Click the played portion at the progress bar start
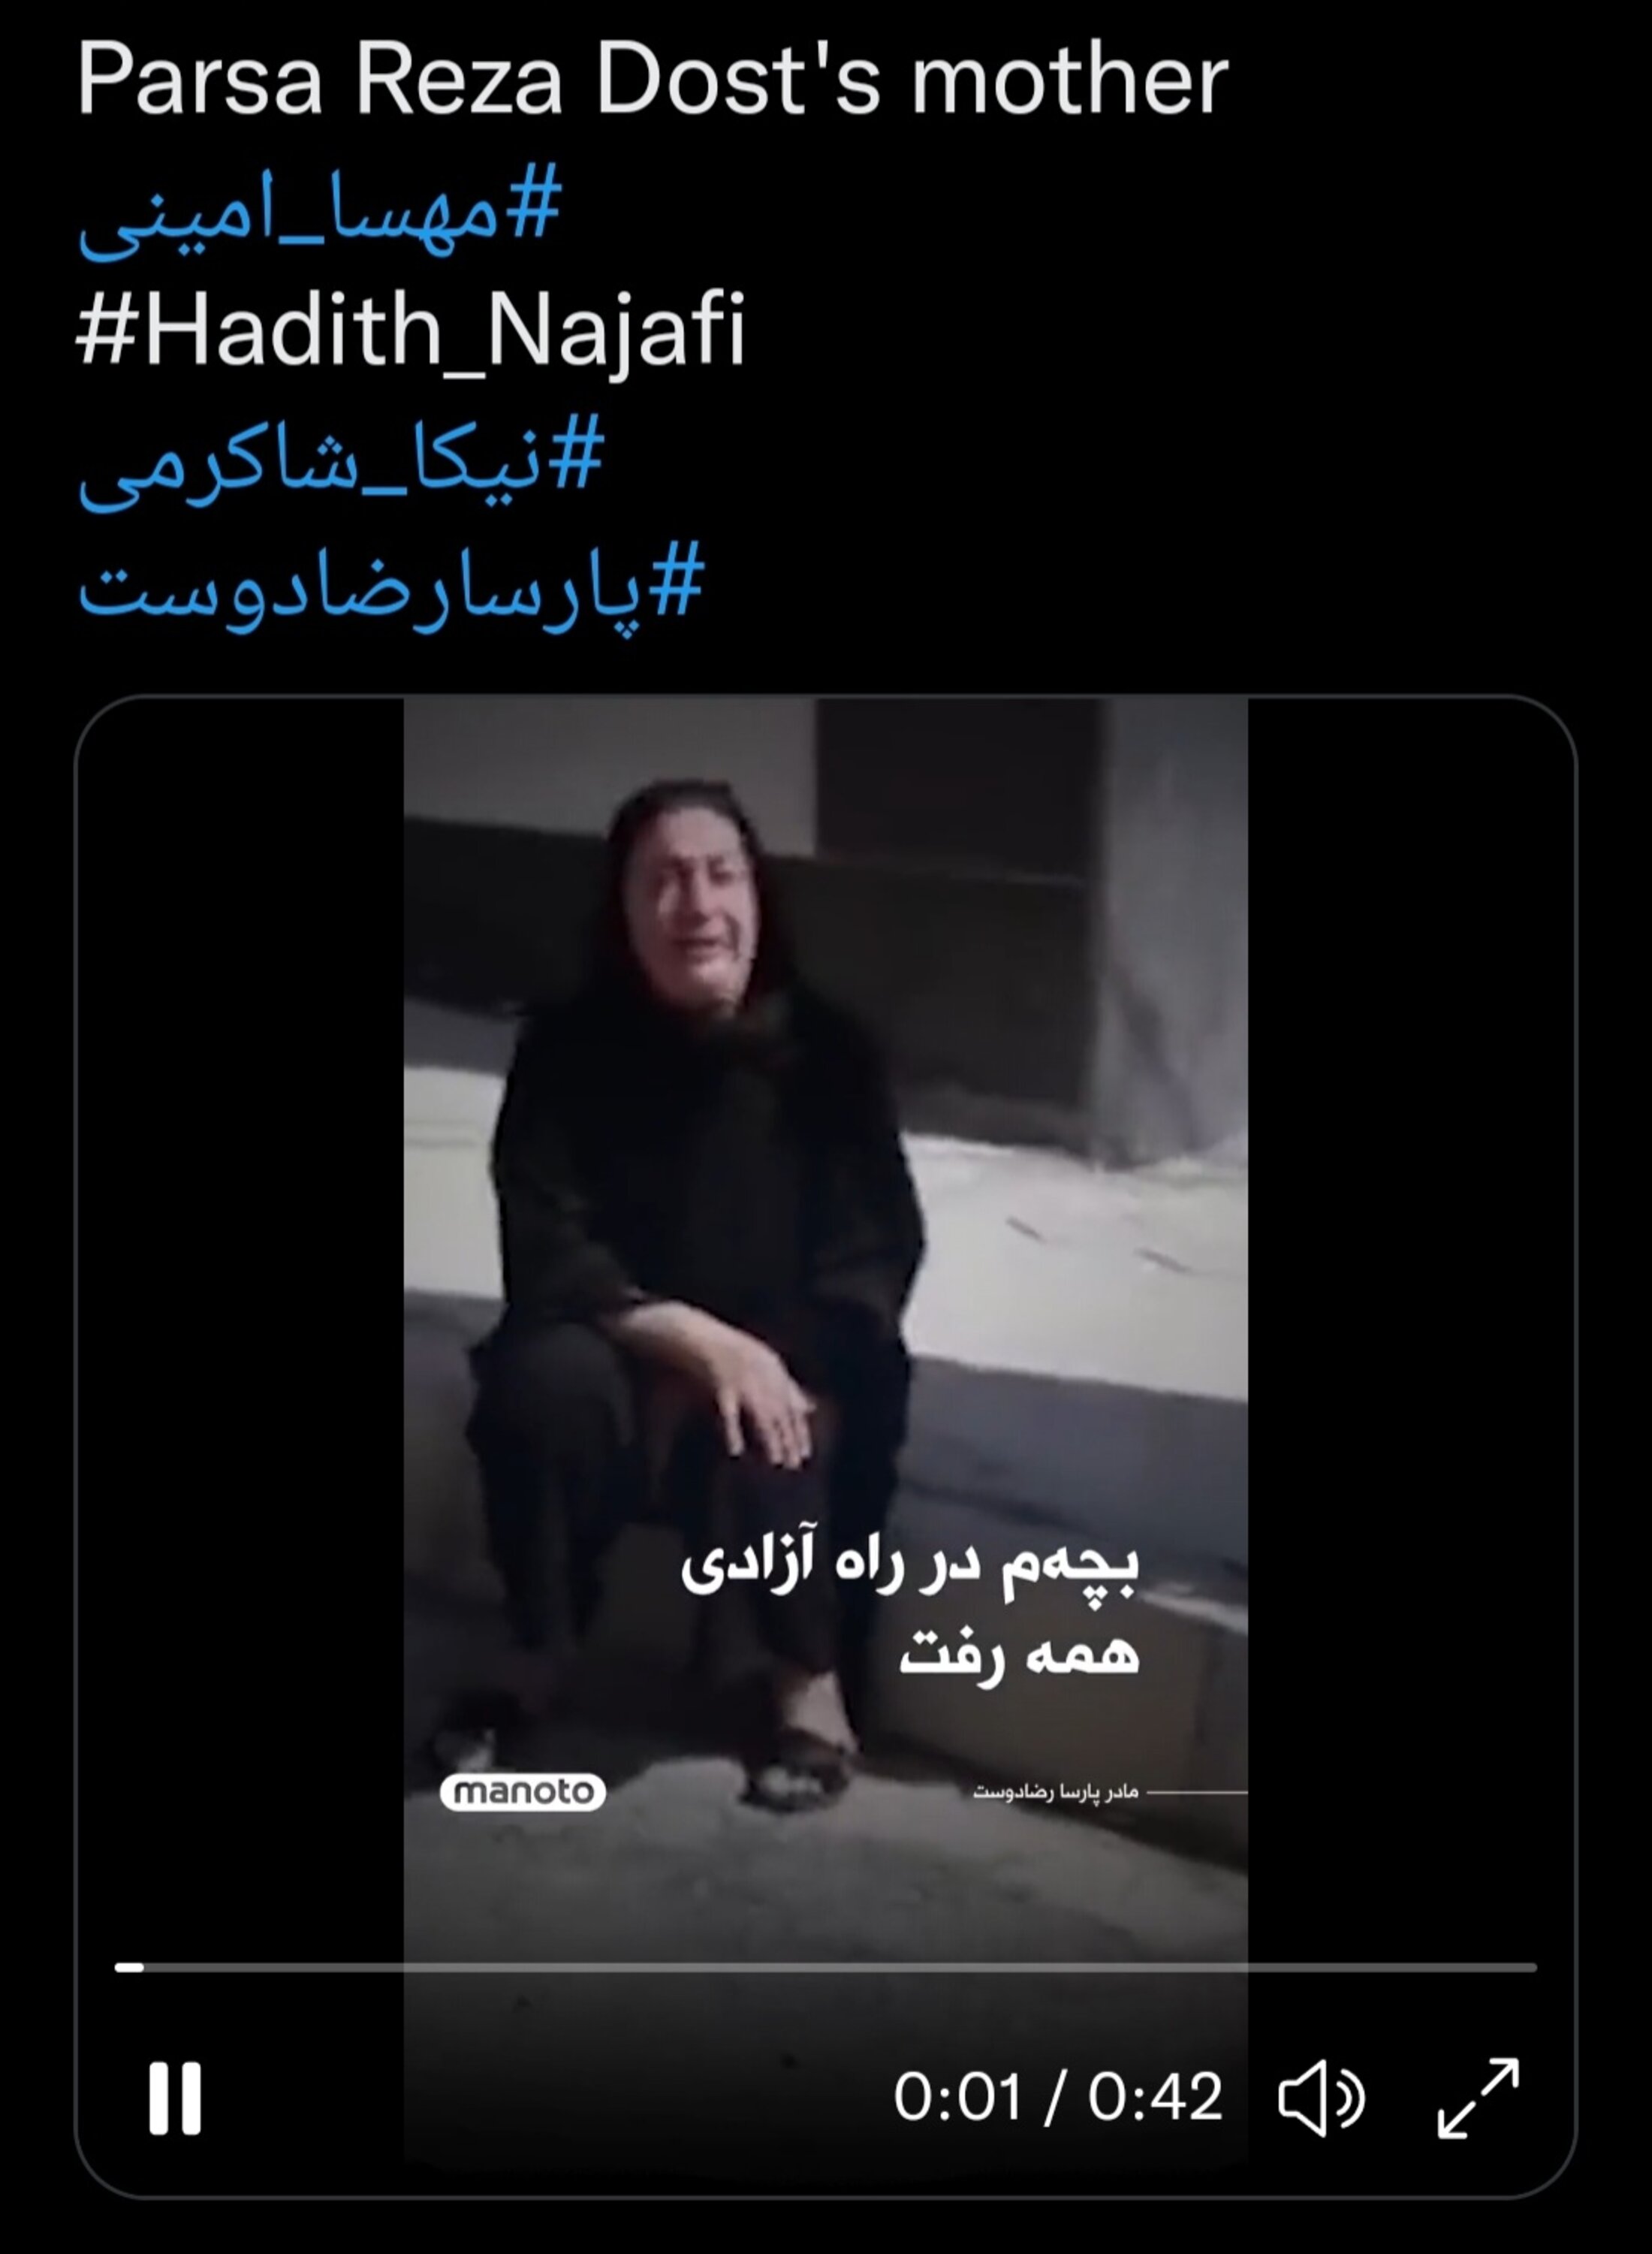Screen dimensions: 1652x2254 129,1967
